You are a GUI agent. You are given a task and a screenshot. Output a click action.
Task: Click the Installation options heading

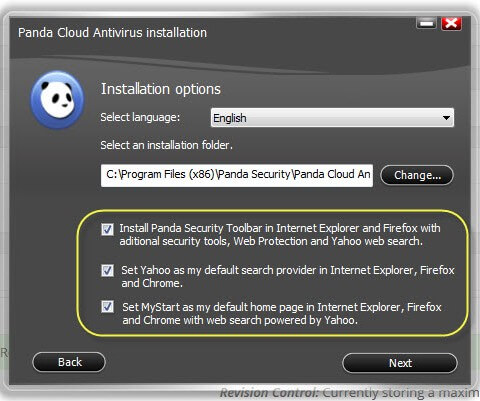point(161,89)
